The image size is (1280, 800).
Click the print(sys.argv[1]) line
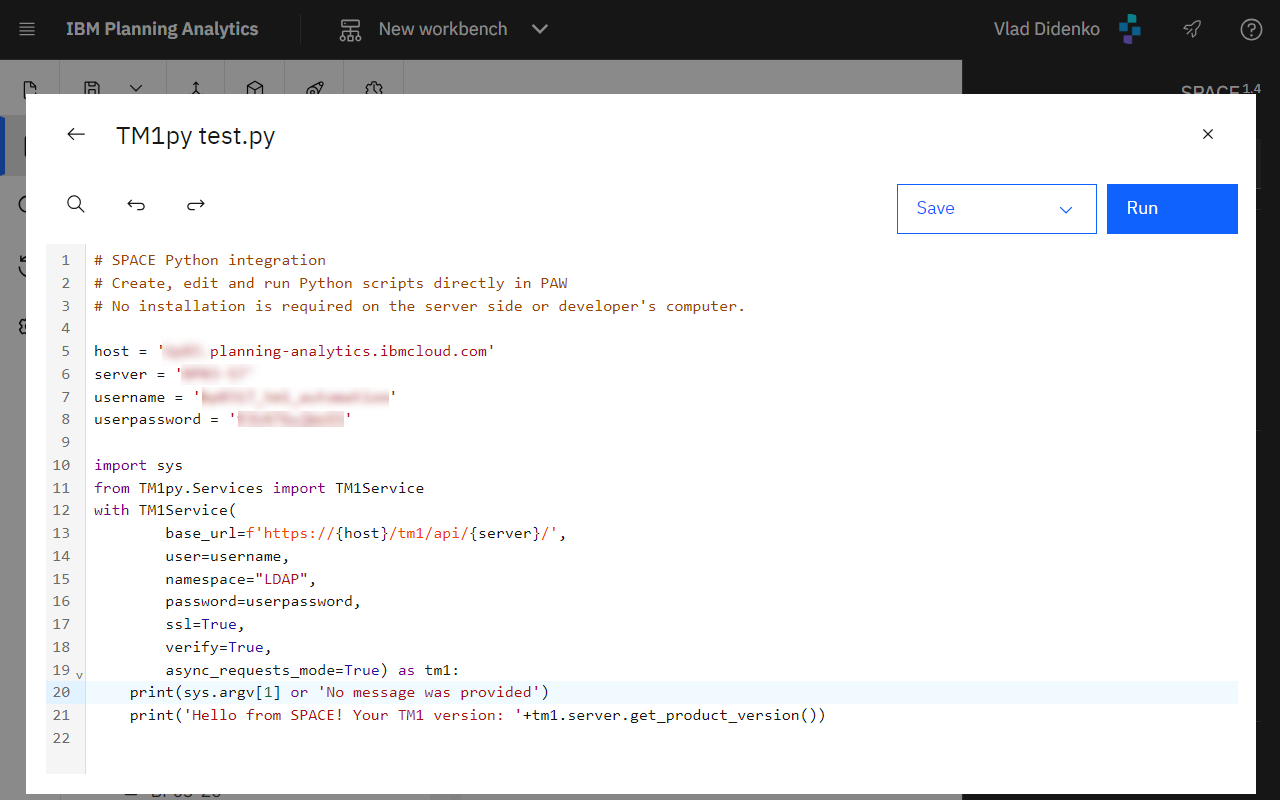point(339,692)
